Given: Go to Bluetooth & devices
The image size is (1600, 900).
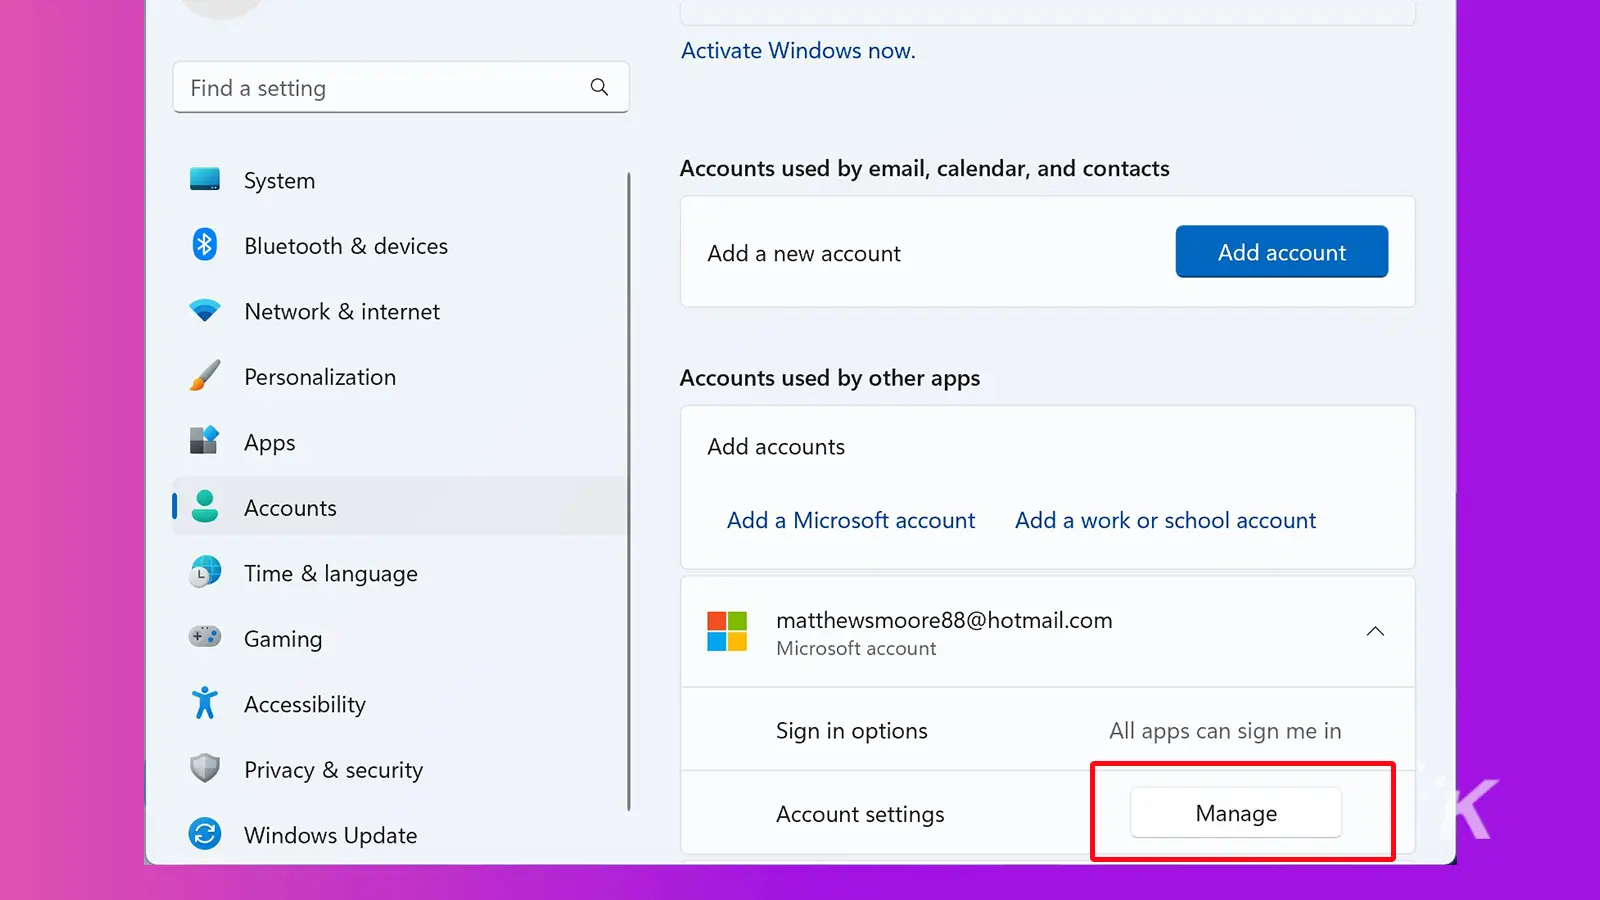Looking at the screenshot, I should point(400,246).
